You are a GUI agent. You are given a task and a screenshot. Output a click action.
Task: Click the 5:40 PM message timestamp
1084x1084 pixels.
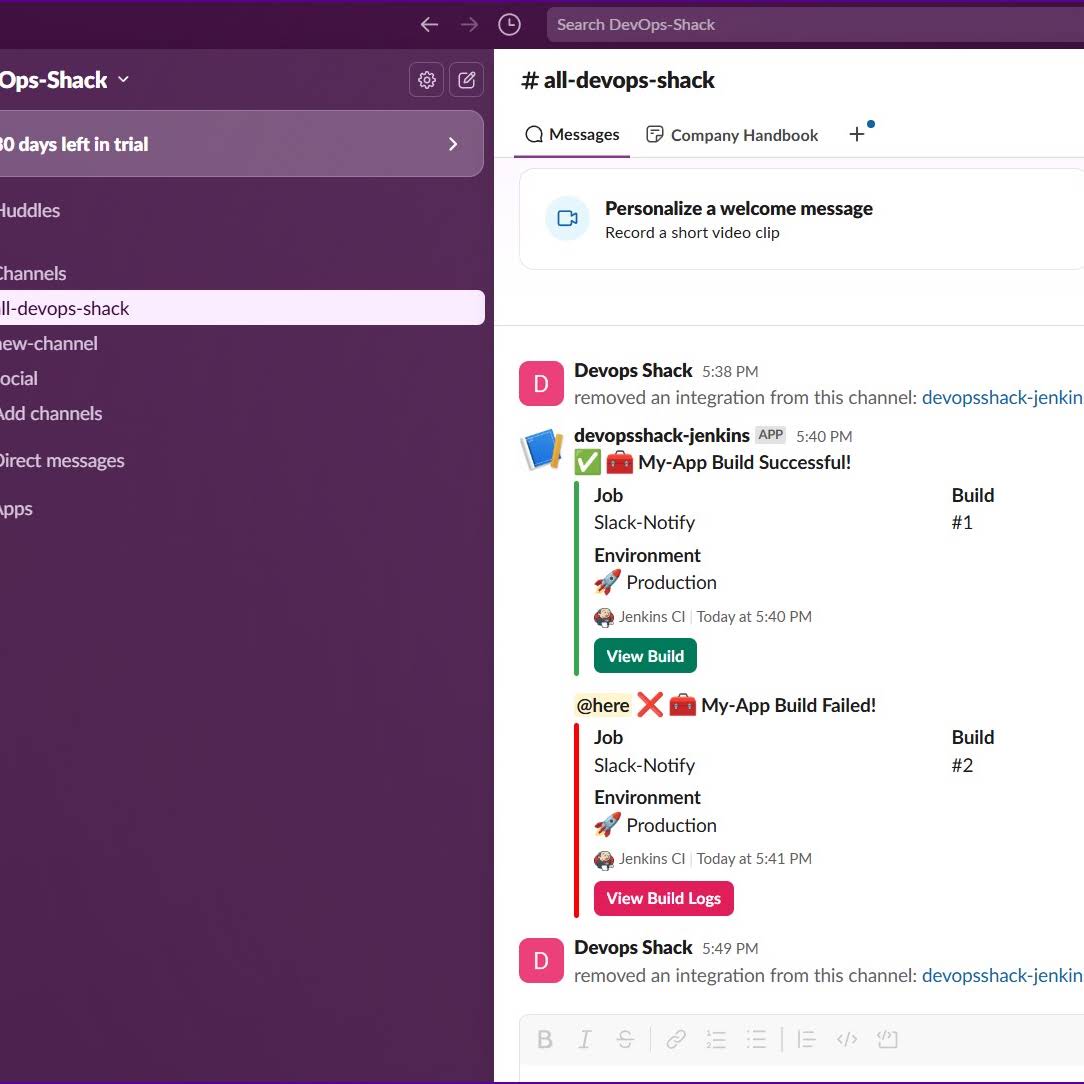pyautogui.click(x=824, y=436)
